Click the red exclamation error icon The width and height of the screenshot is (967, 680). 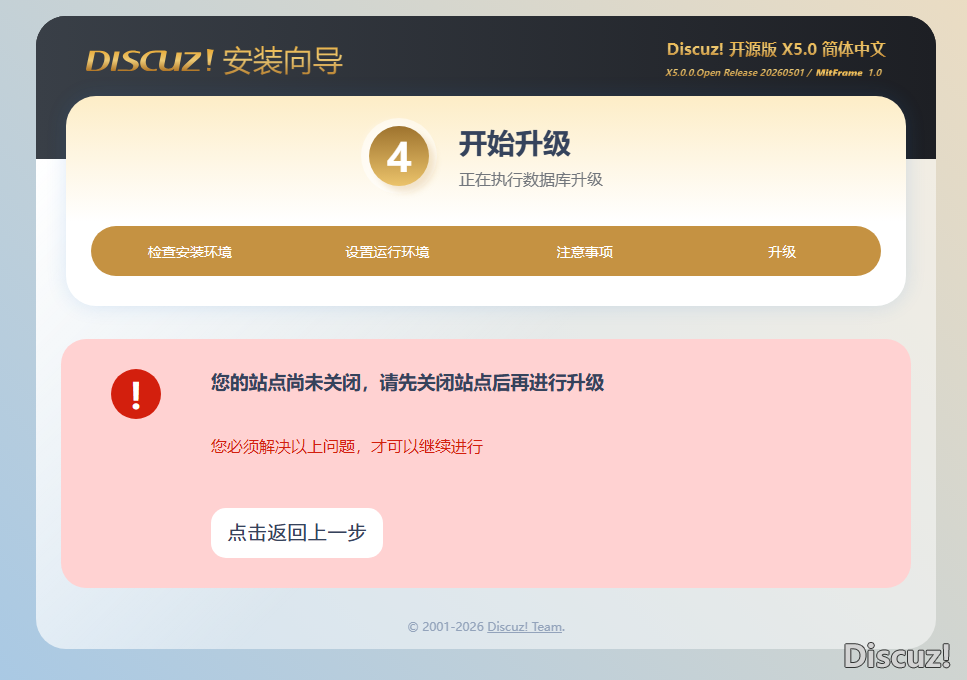pos(136,394)
